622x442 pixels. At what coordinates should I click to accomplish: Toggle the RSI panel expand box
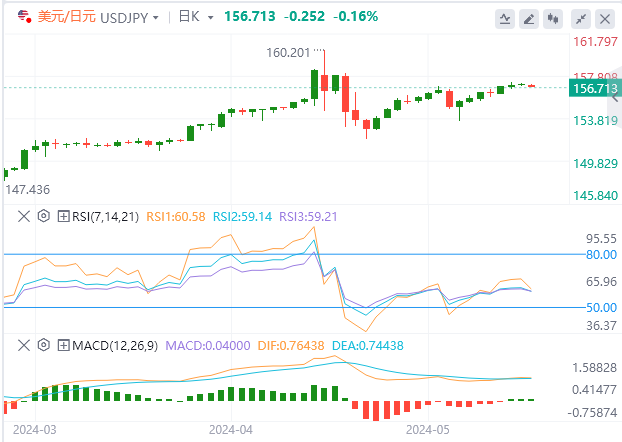click(x=63, y=215)
